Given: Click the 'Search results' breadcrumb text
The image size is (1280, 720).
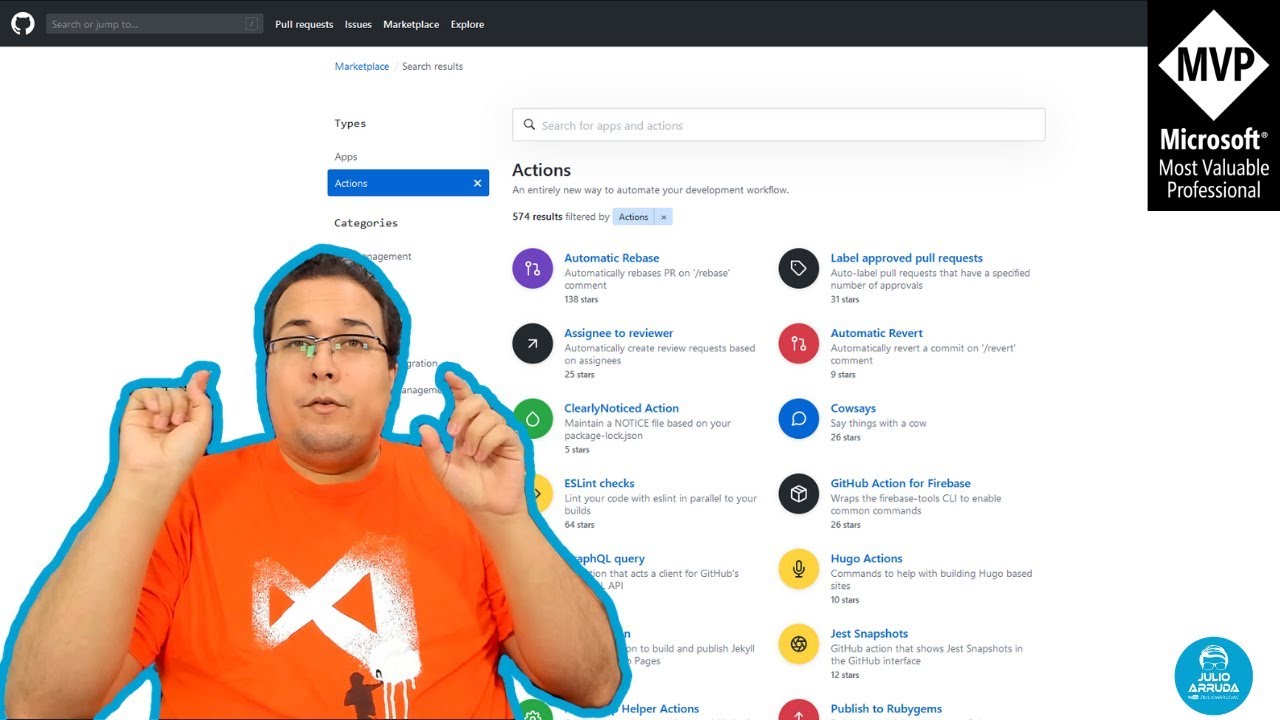Looking at the screenshot, I should [x=432, y=66].
